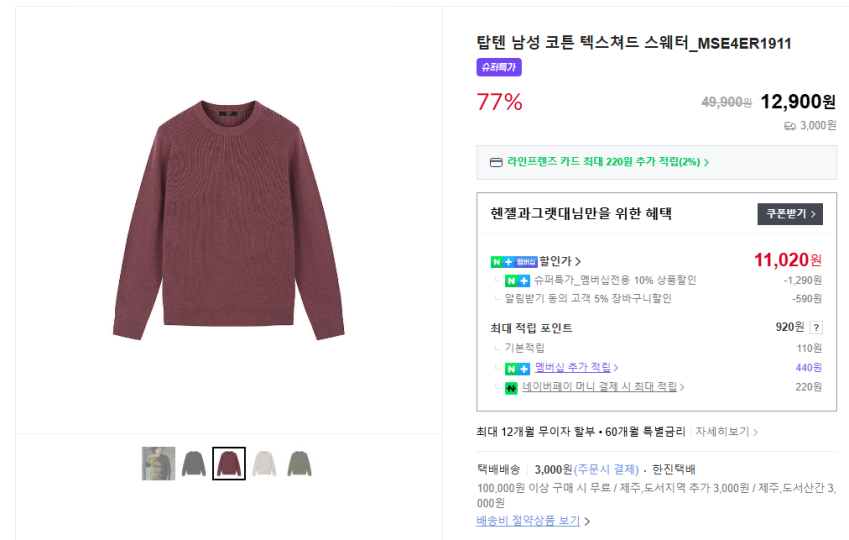Viewport: 849px width, 540px height.
Task: Select the burgundy sweater thumbnail
Action: pos(229,463)
